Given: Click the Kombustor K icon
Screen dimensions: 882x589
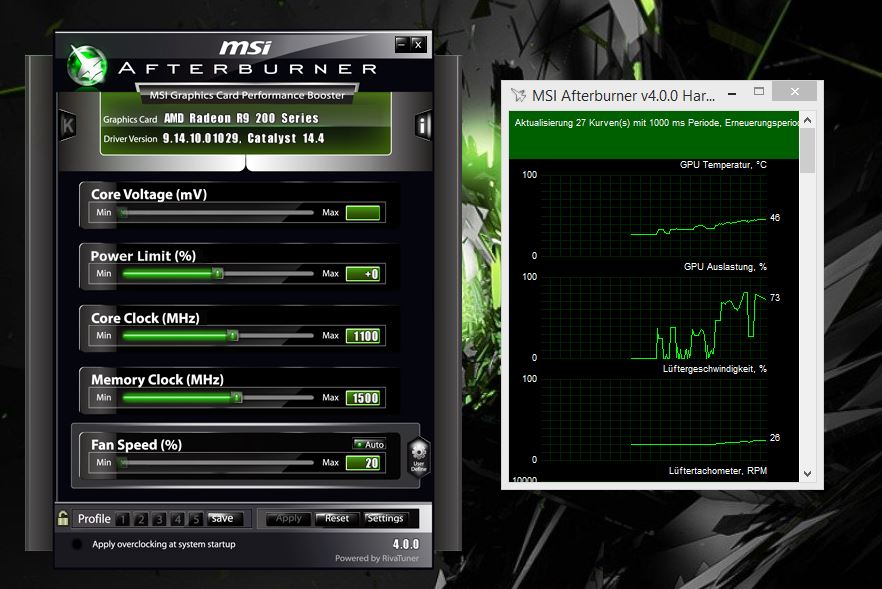Looking at the screenshot, I should 68,125.
